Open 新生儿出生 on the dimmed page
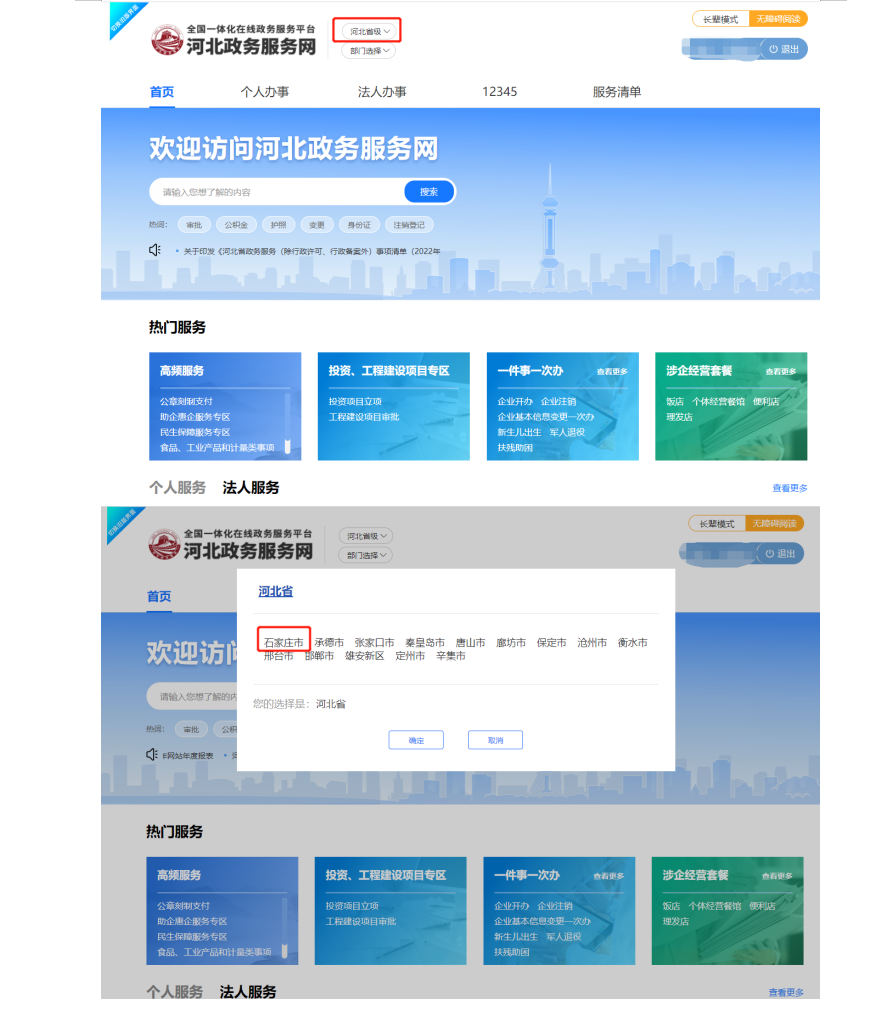This screenshot has width=880, height=1016. 516,936
